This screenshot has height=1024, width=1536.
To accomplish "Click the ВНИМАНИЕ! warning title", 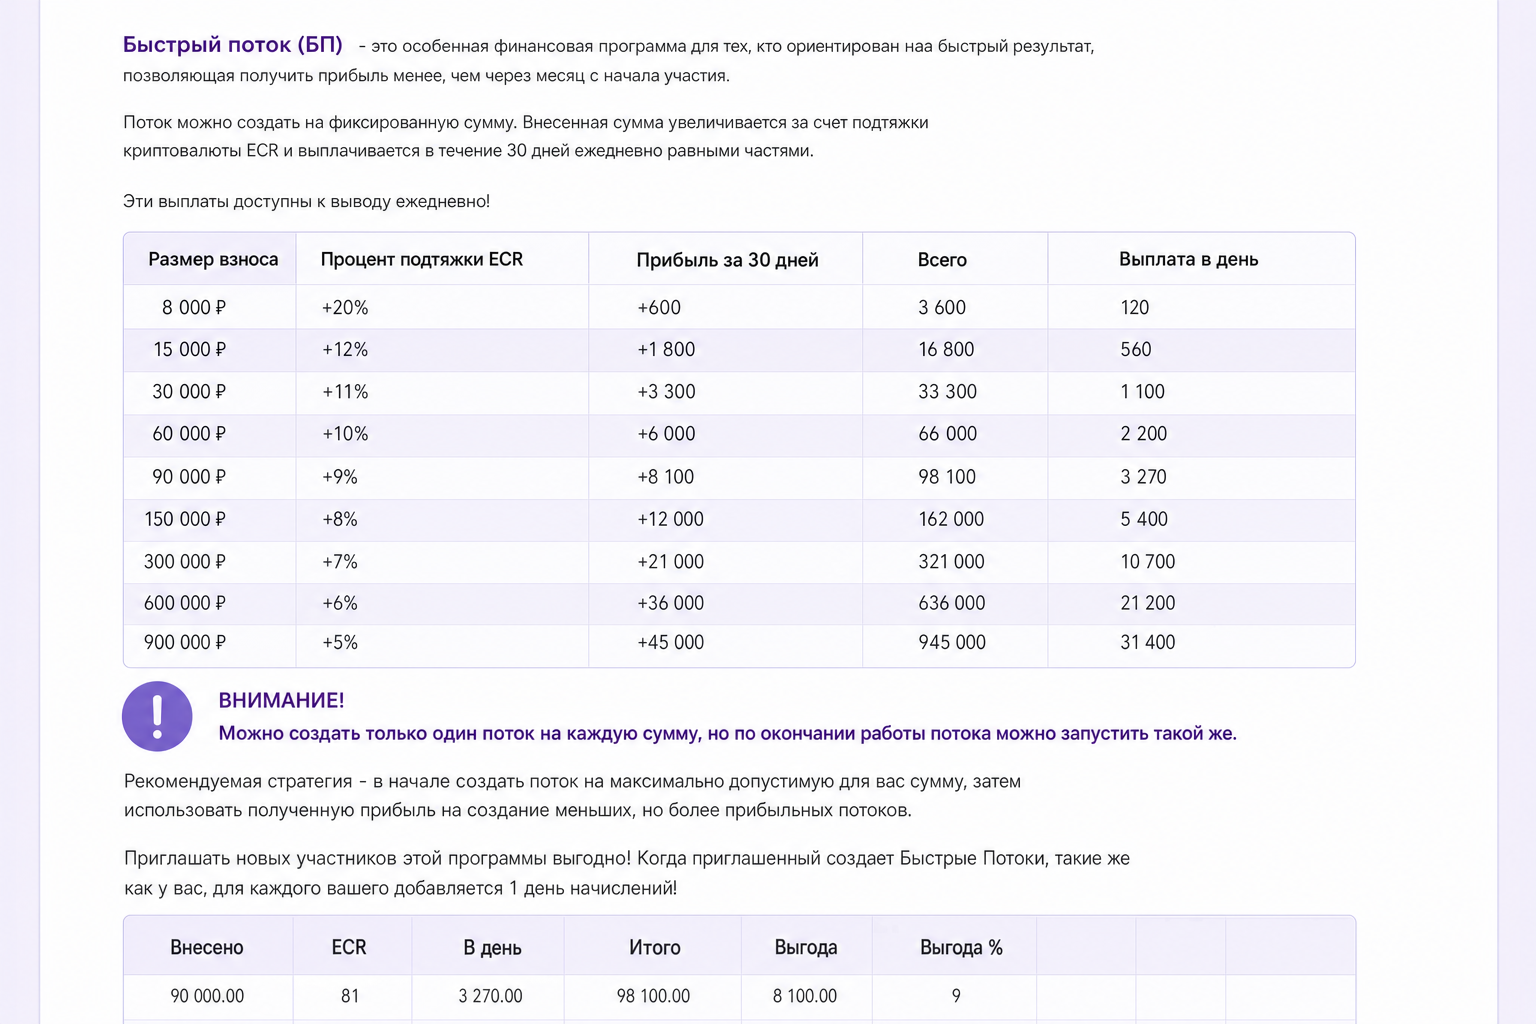I will point(281,700).
